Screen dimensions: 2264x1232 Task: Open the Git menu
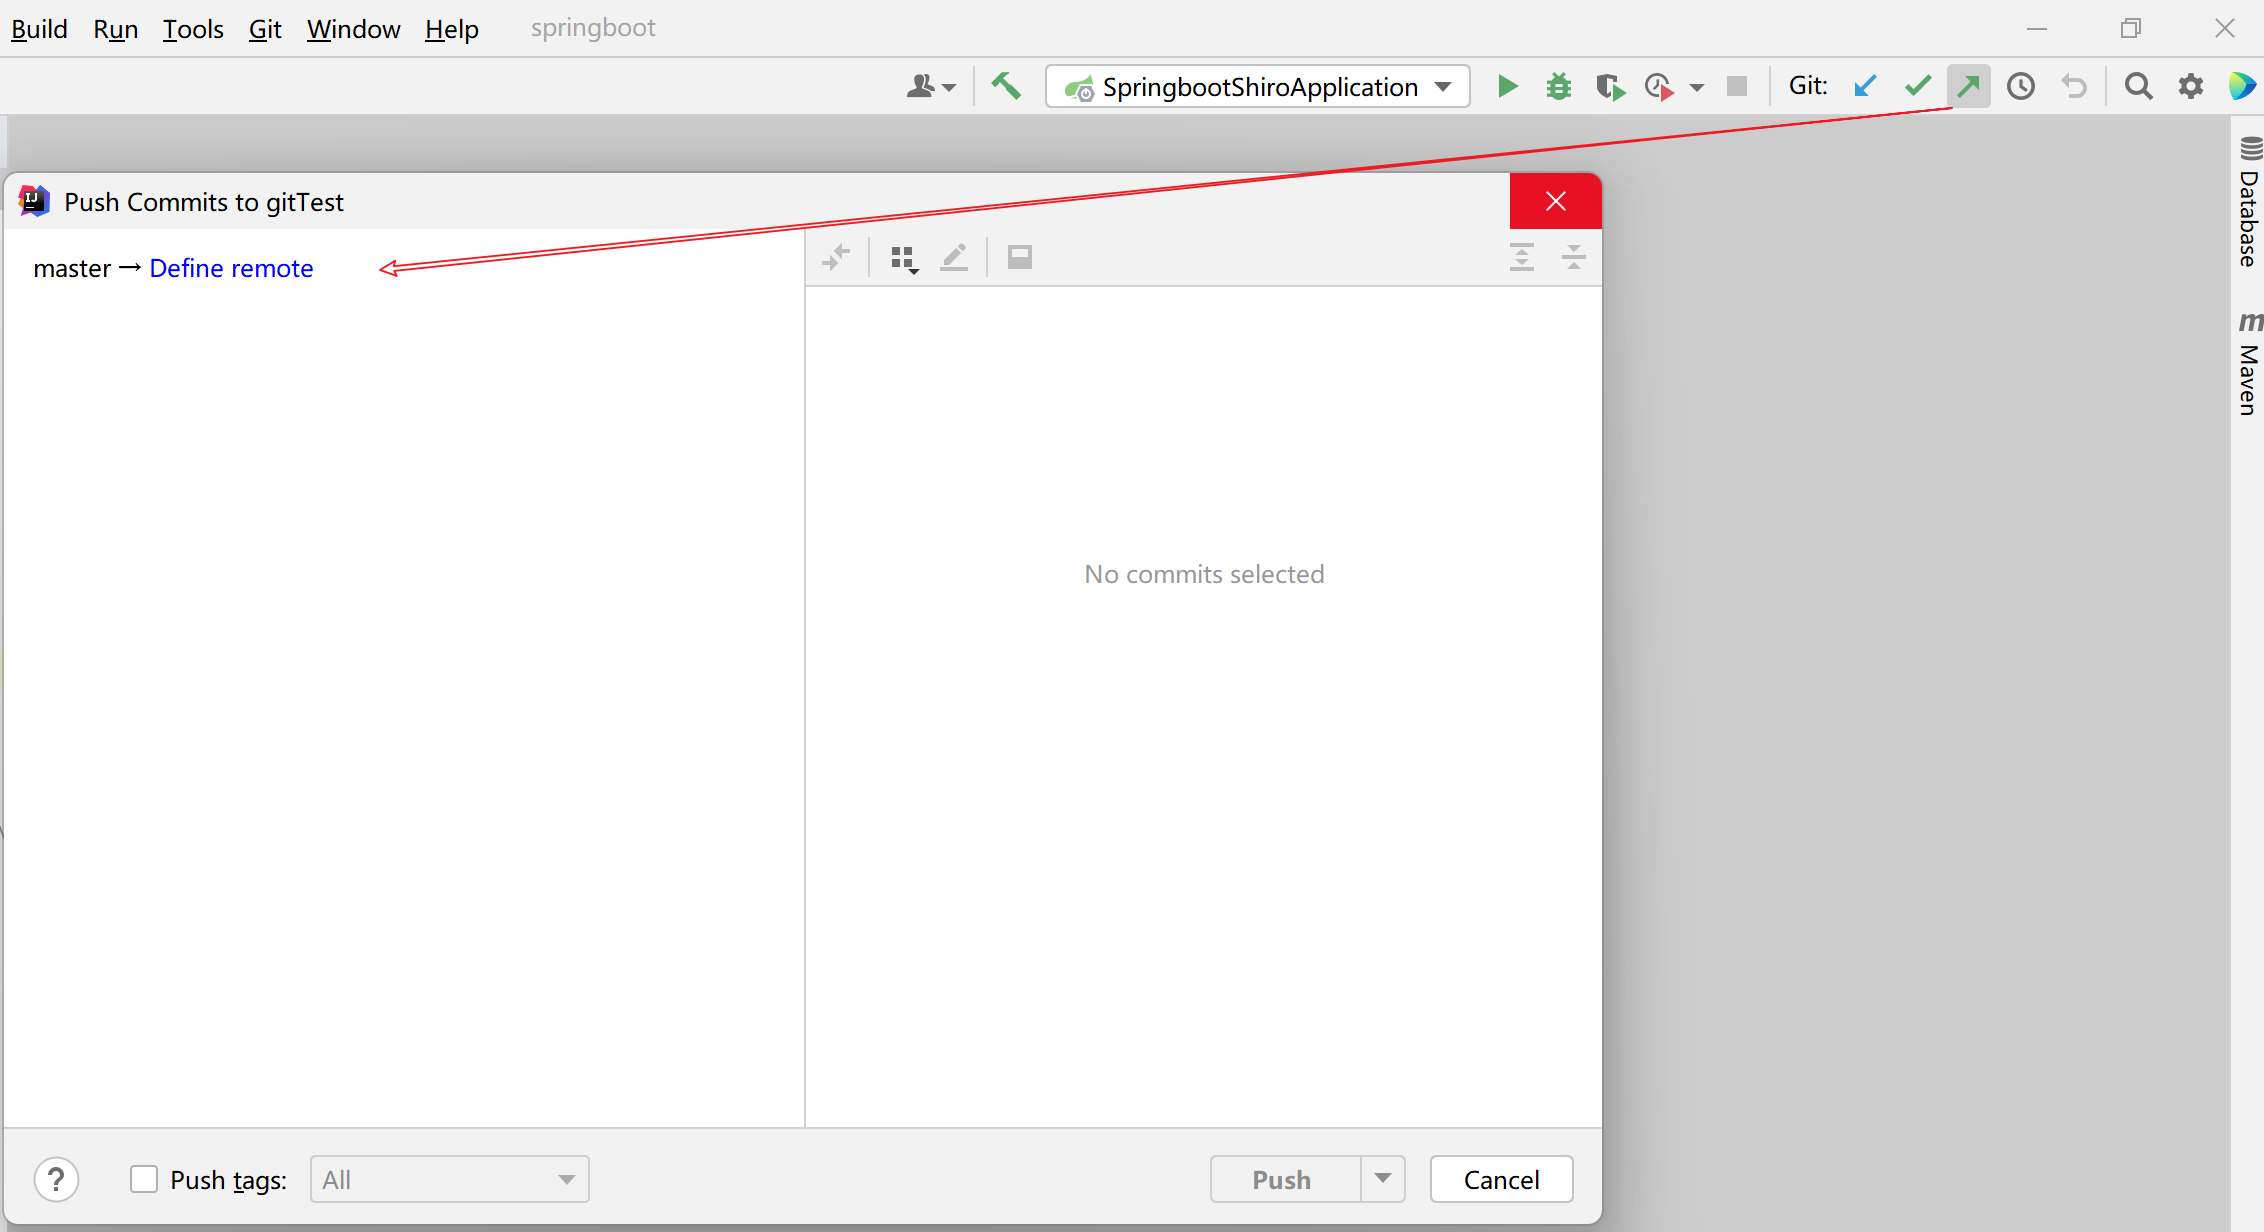(x=265, y=29)
